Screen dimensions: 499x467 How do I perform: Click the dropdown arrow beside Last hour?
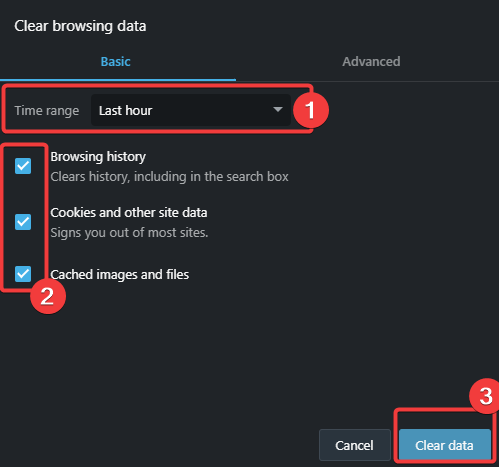click(x=278, y=109)
